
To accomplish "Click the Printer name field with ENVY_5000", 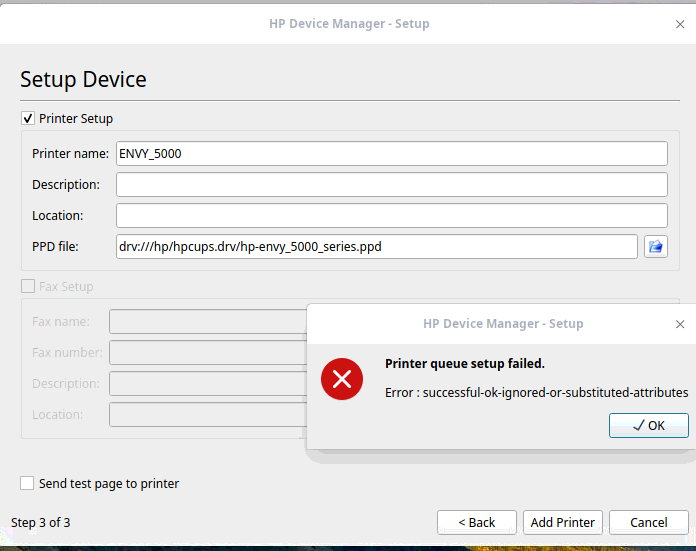I will point(391,154).
